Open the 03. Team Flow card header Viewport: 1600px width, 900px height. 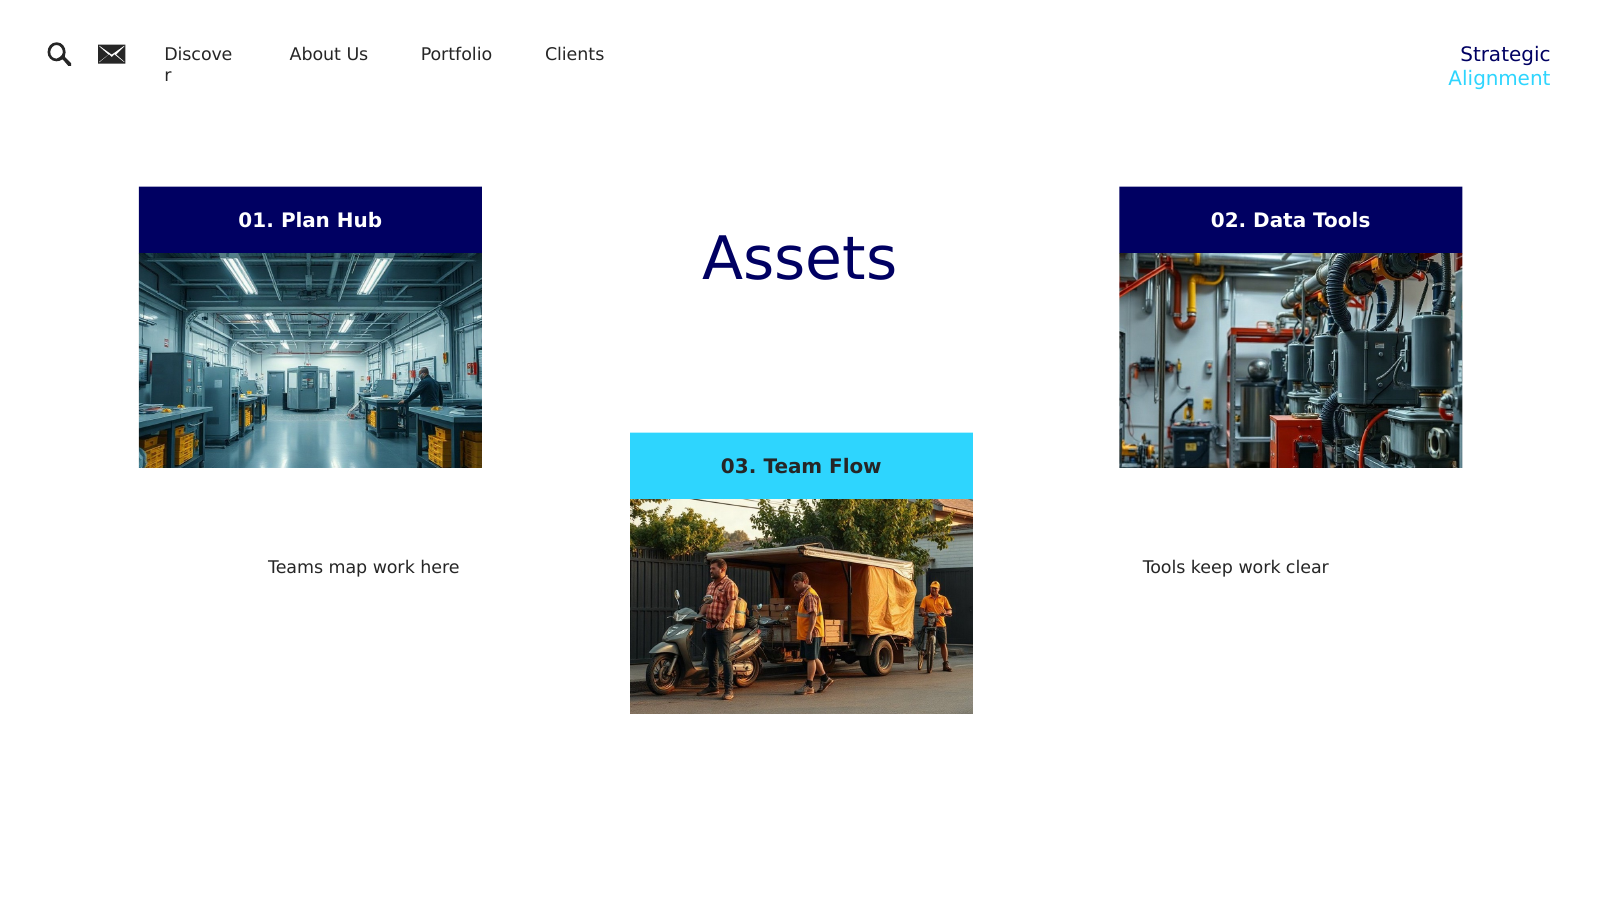801,466
